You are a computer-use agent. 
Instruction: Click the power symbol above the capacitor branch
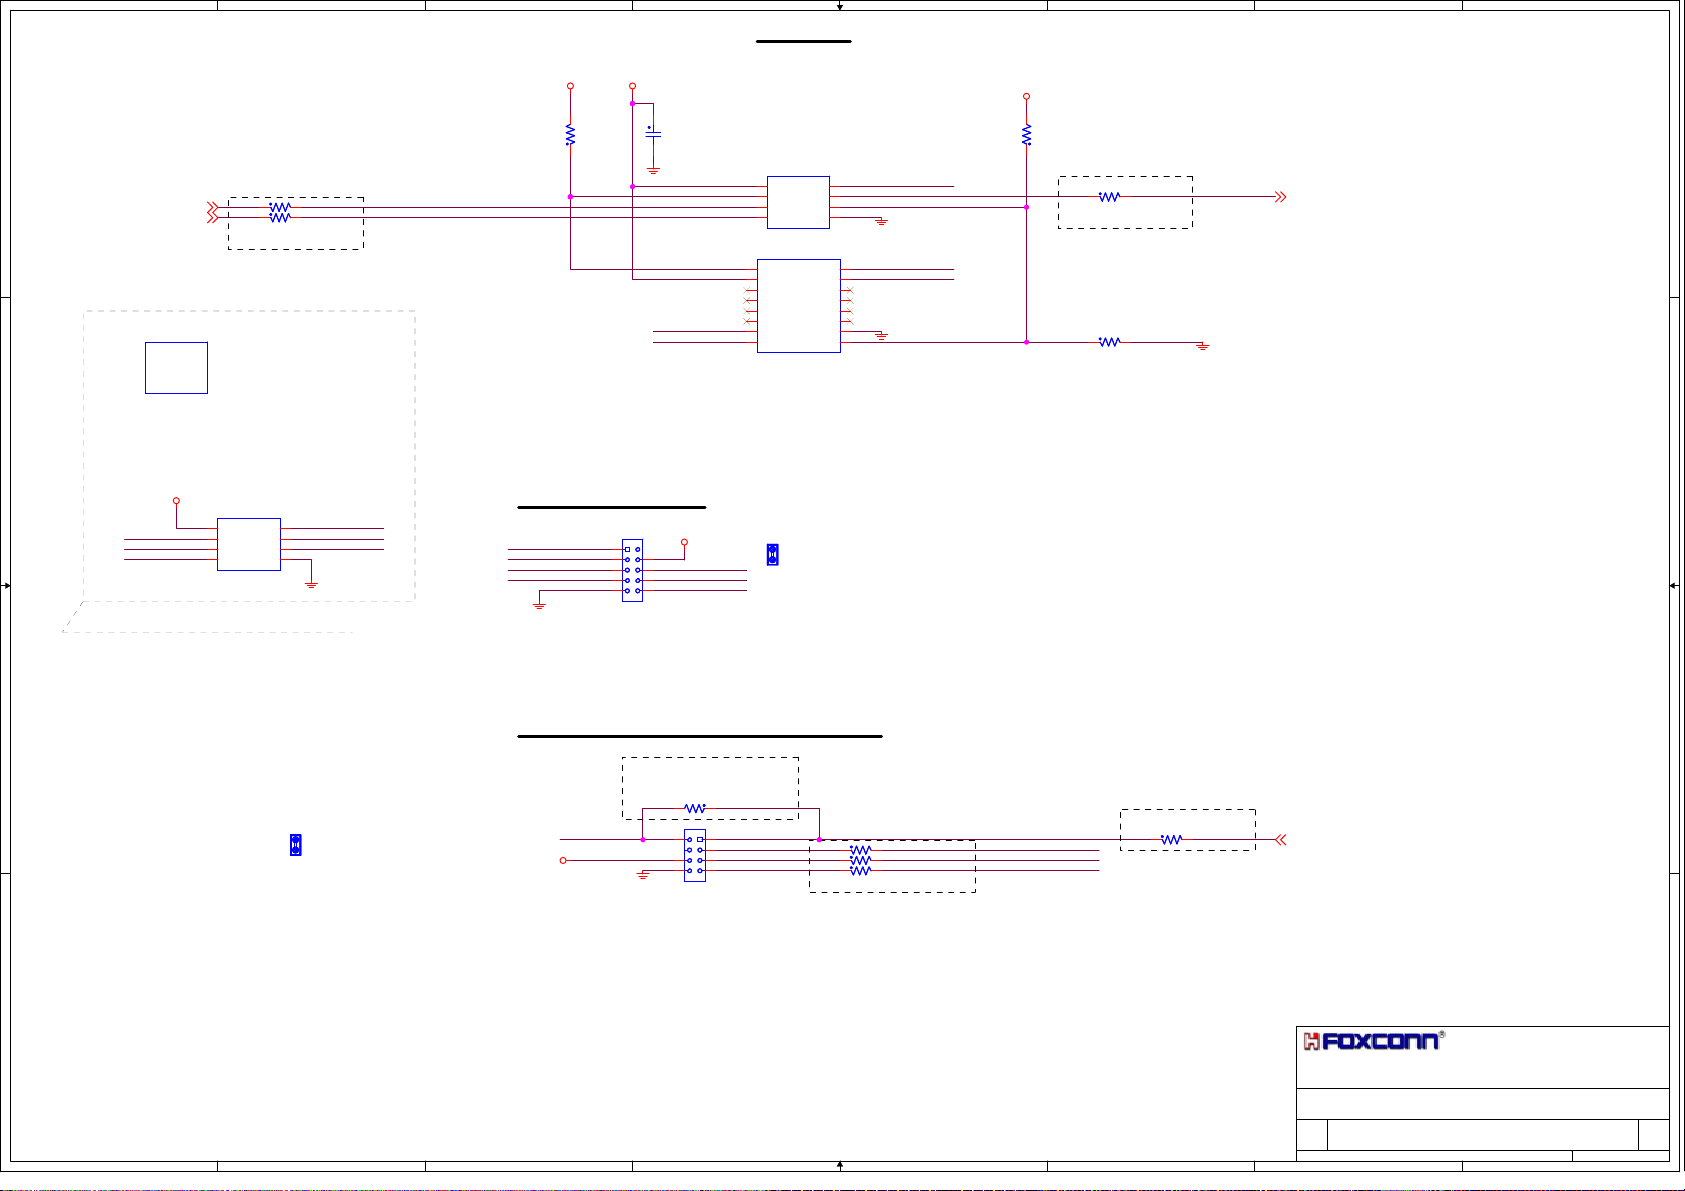pos(632,87)
